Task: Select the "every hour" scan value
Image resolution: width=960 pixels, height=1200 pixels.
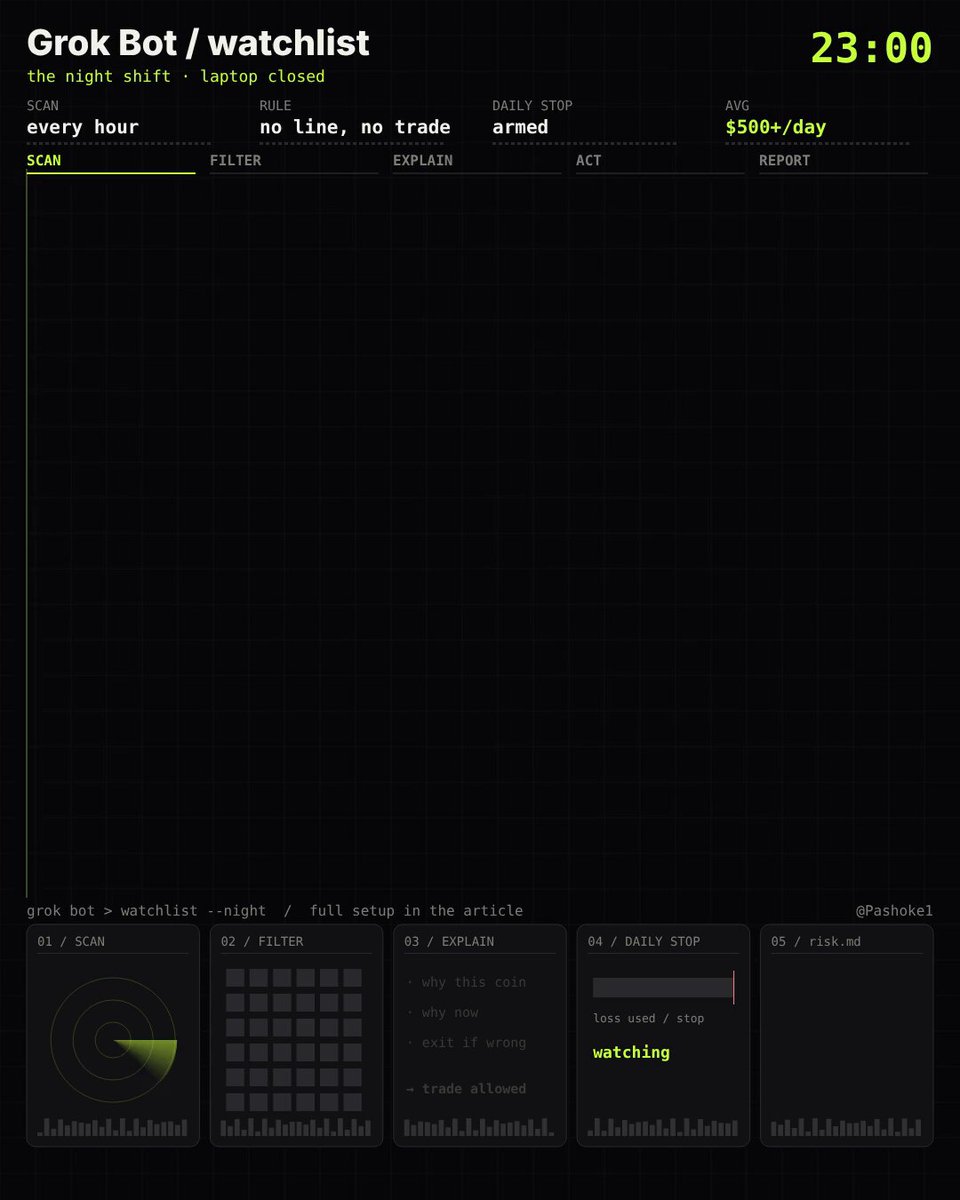Action: tap(83, 127)
